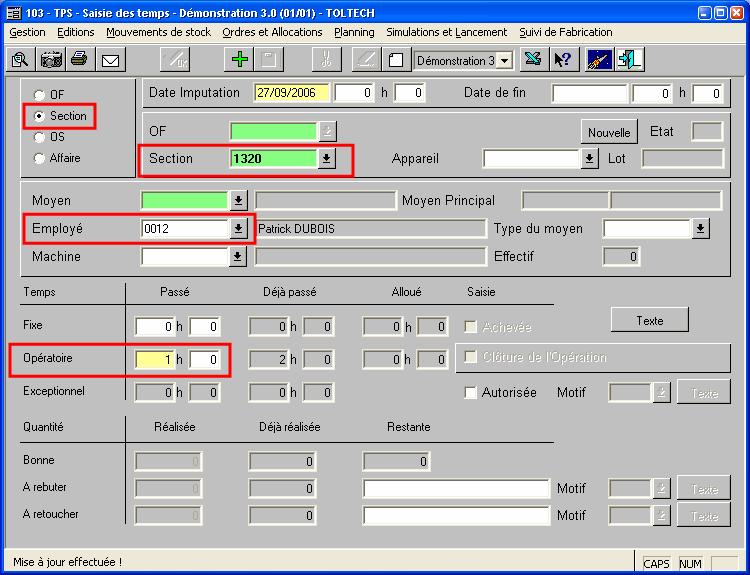The width and height of the screenshot is (750, 575).
Task: Click the yellow Date Imputation field
Action: 291,93
